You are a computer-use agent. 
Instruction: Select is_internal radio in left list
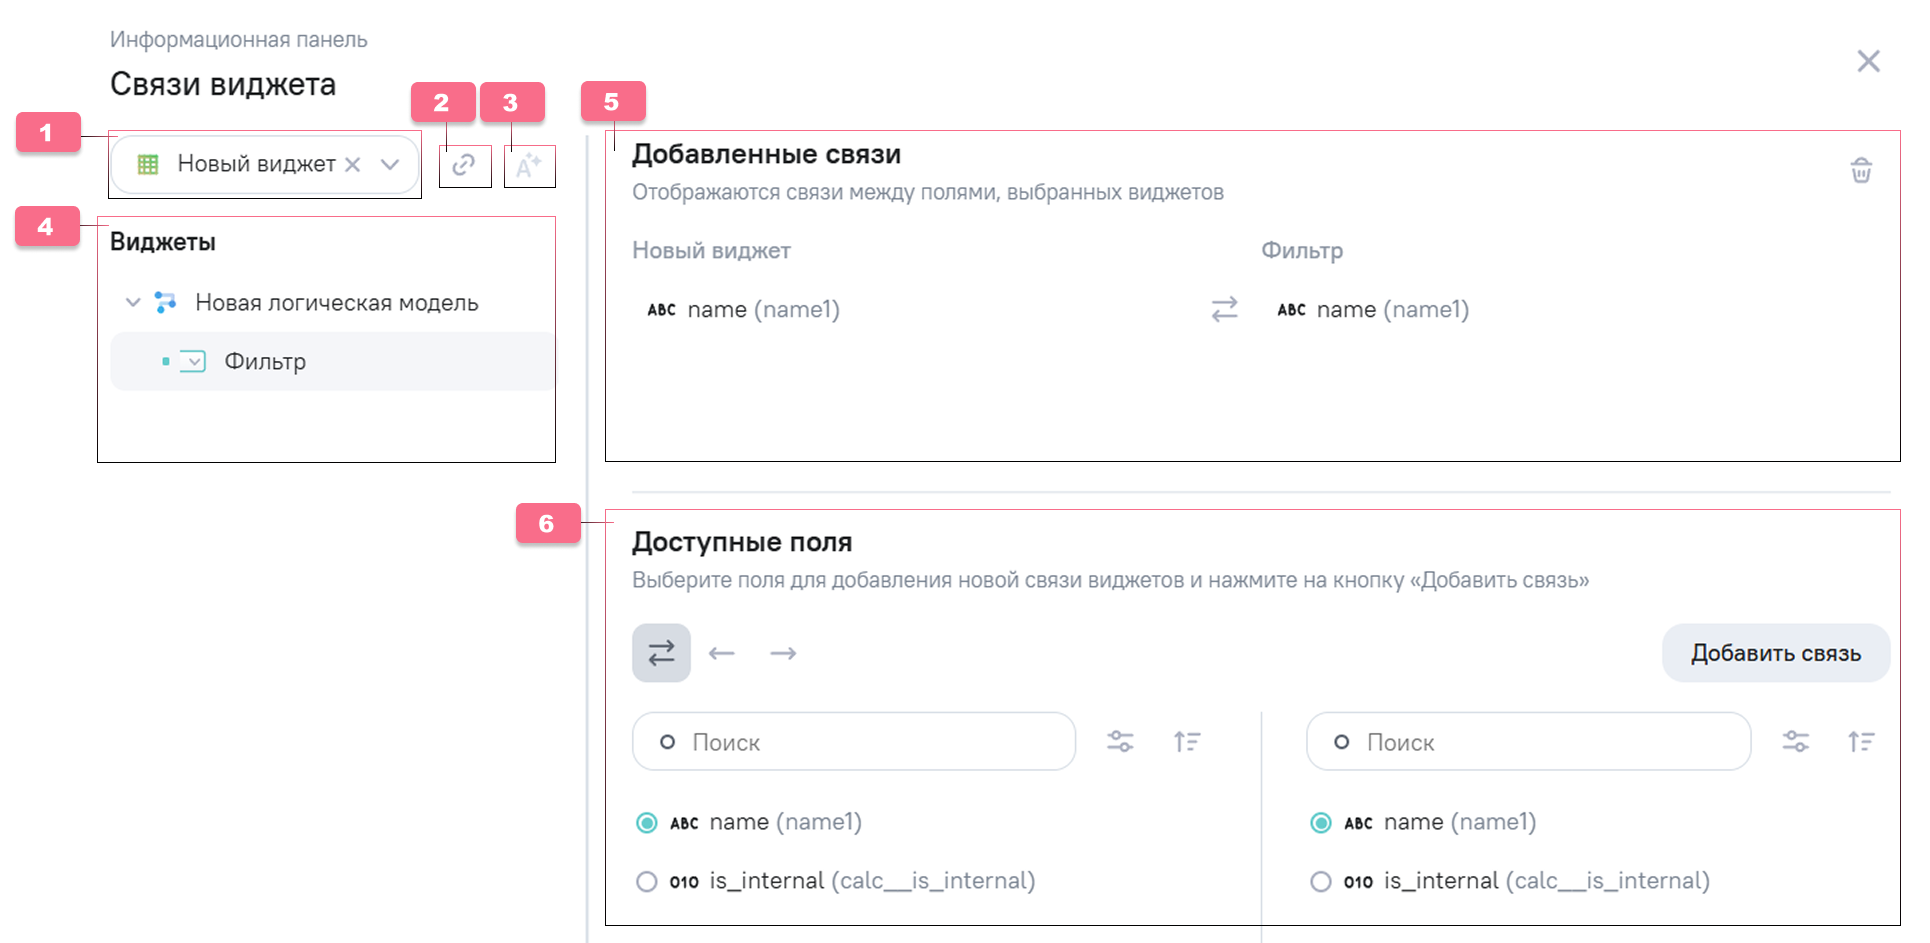[647, 881]
